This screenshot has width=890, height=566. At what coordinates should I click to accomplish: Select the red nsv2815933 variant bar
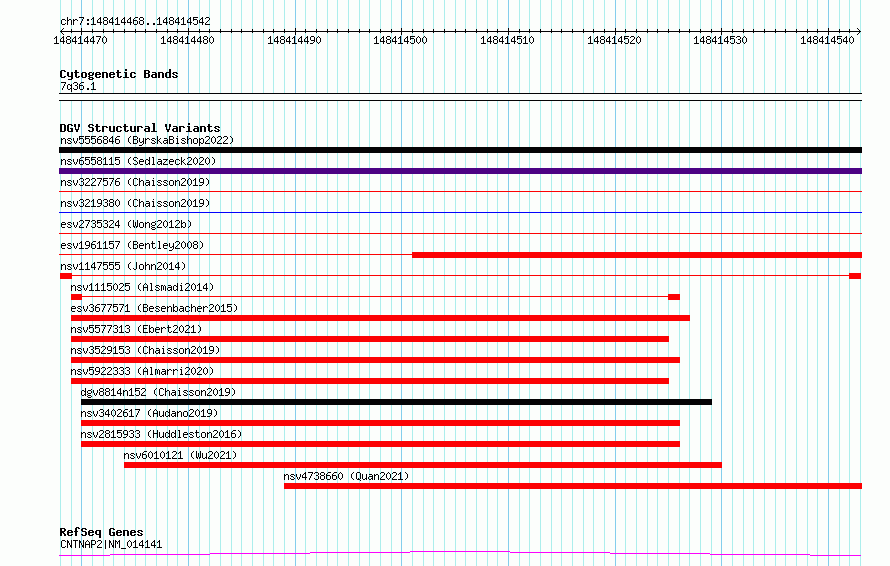tap(380, 444)
